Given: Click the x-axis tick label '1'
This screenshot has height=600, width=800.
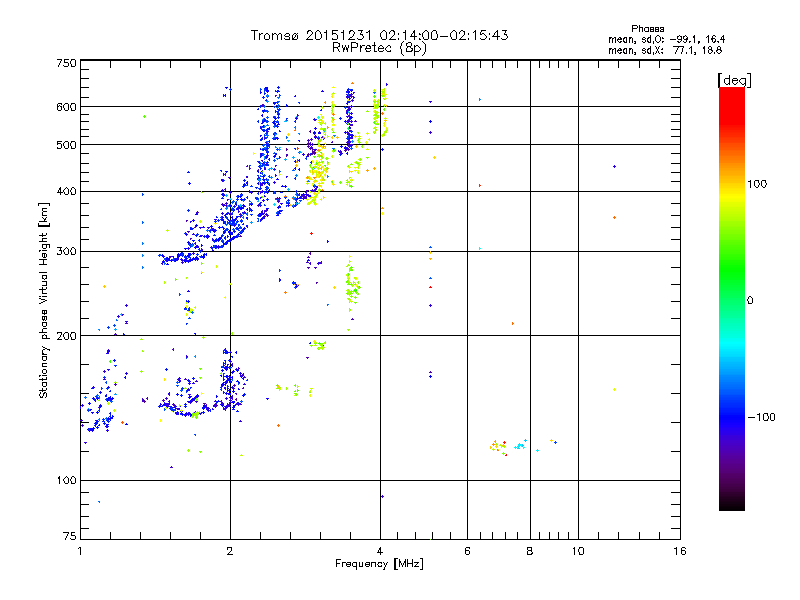Looking at the screenshot, I should 80,551.
